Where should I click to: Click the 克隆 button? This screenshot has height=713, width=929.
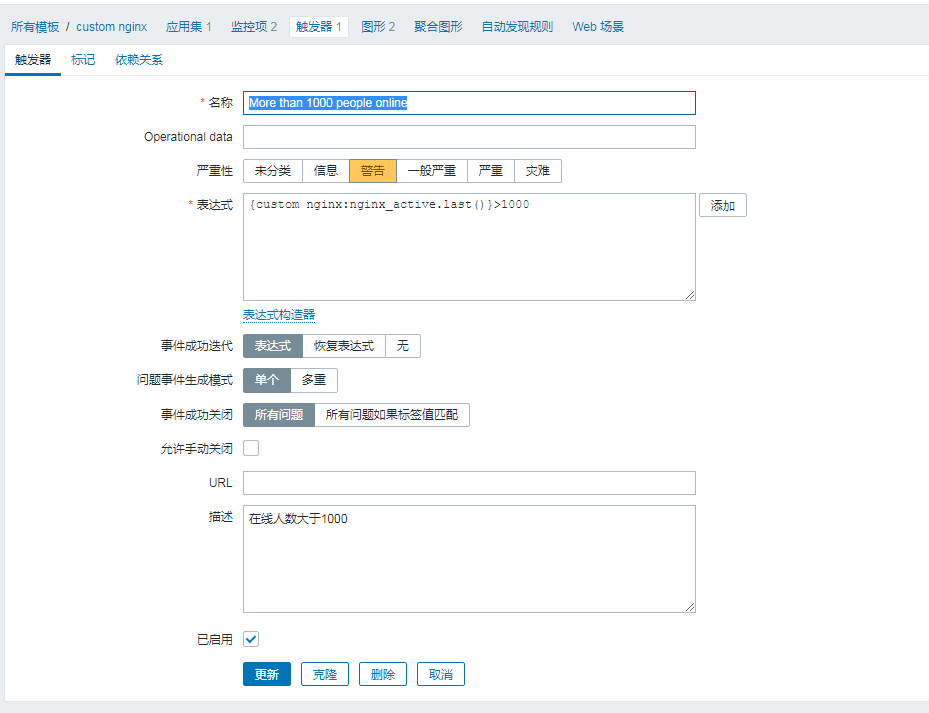[325, 675]
